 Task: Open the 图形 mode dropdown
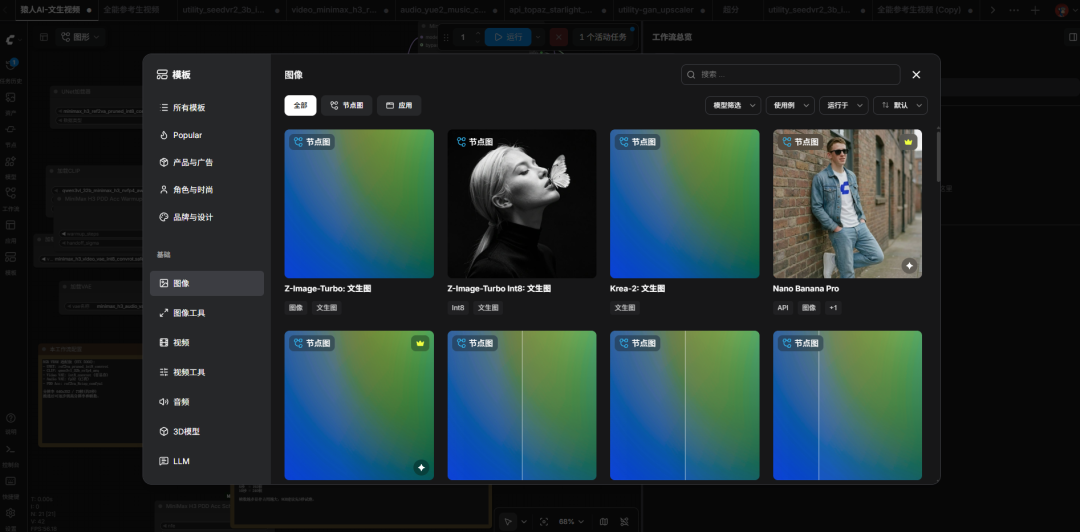(80, 37)
